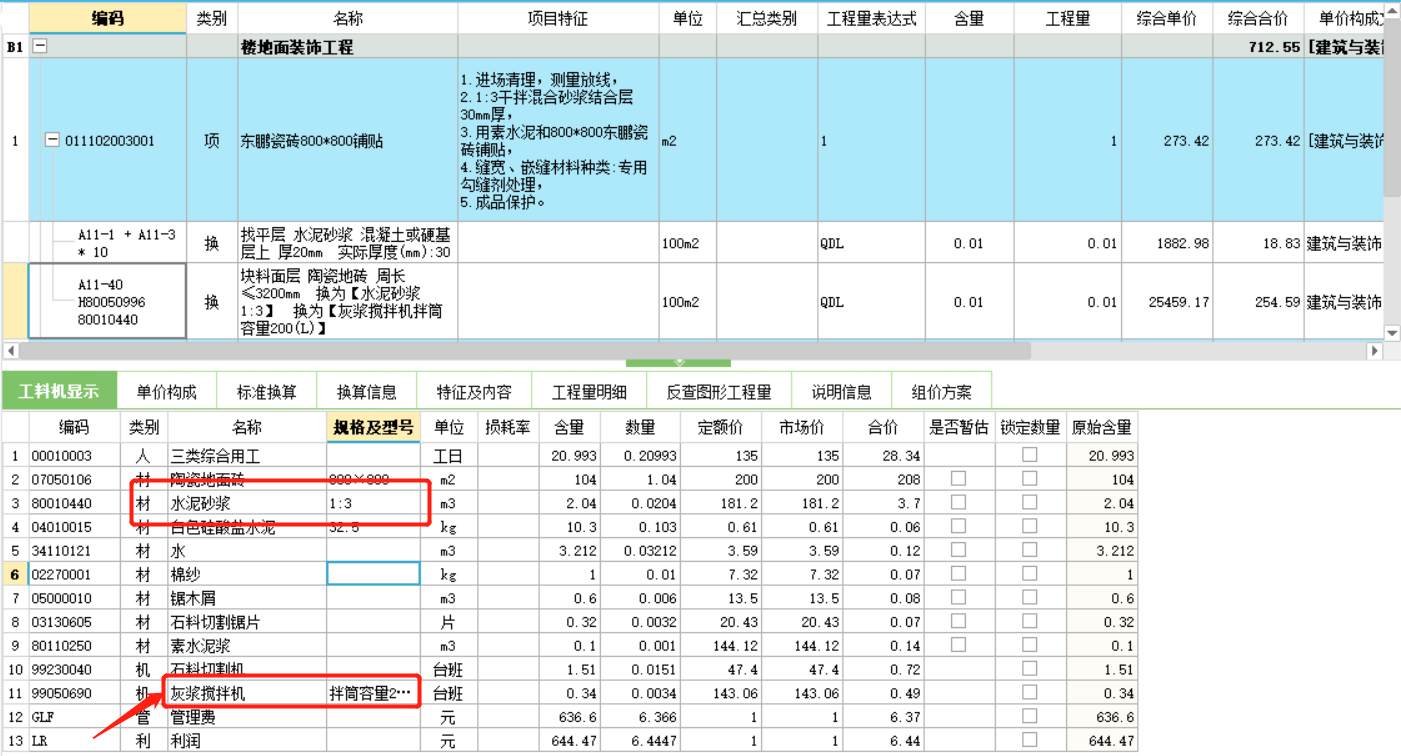1401x756 pixels.
Task: Open the 反查图形工程量 tab
Action: point(719,392)
